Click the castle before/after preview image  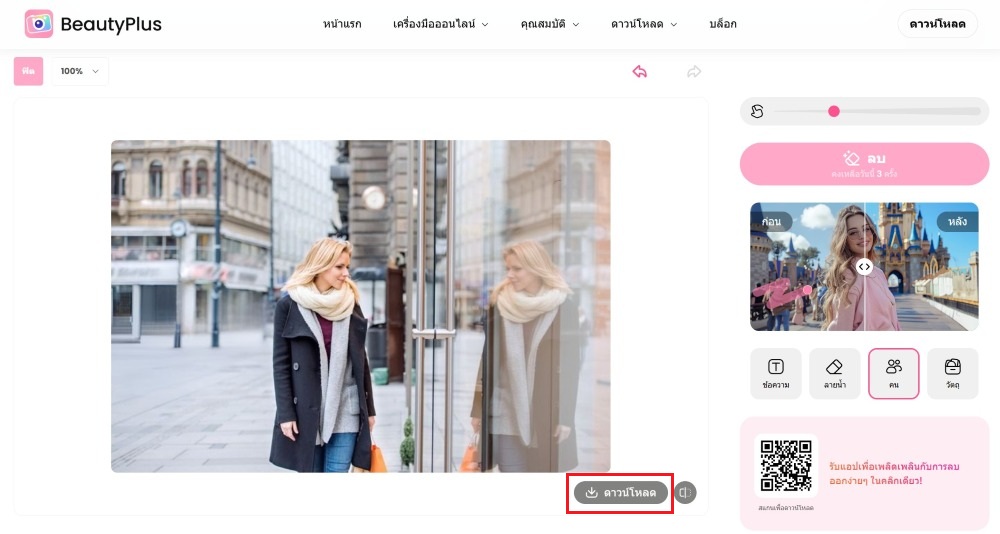(x=864, y=267)
